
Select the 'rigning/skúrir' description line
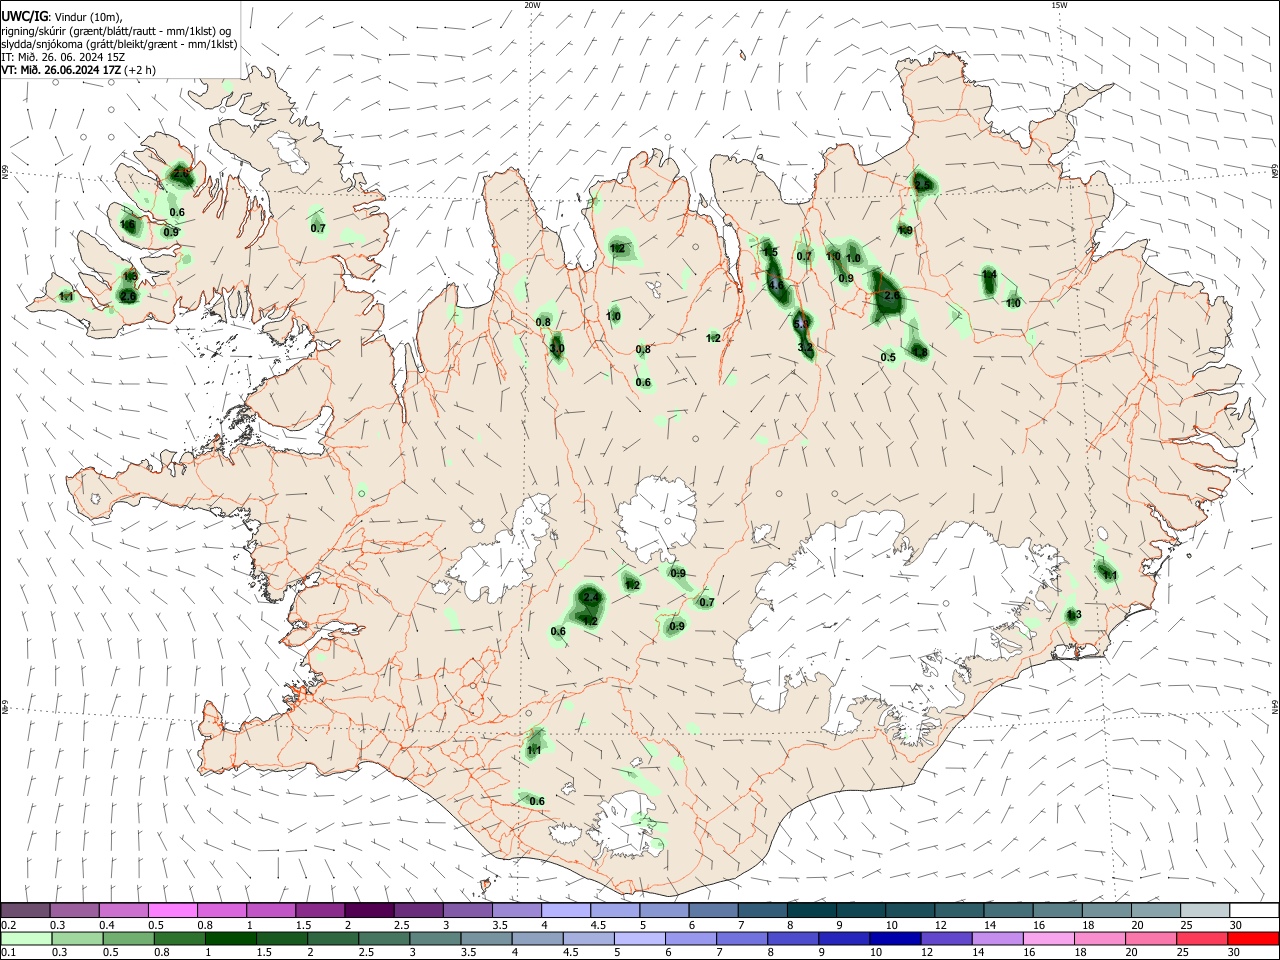[116, 30]
